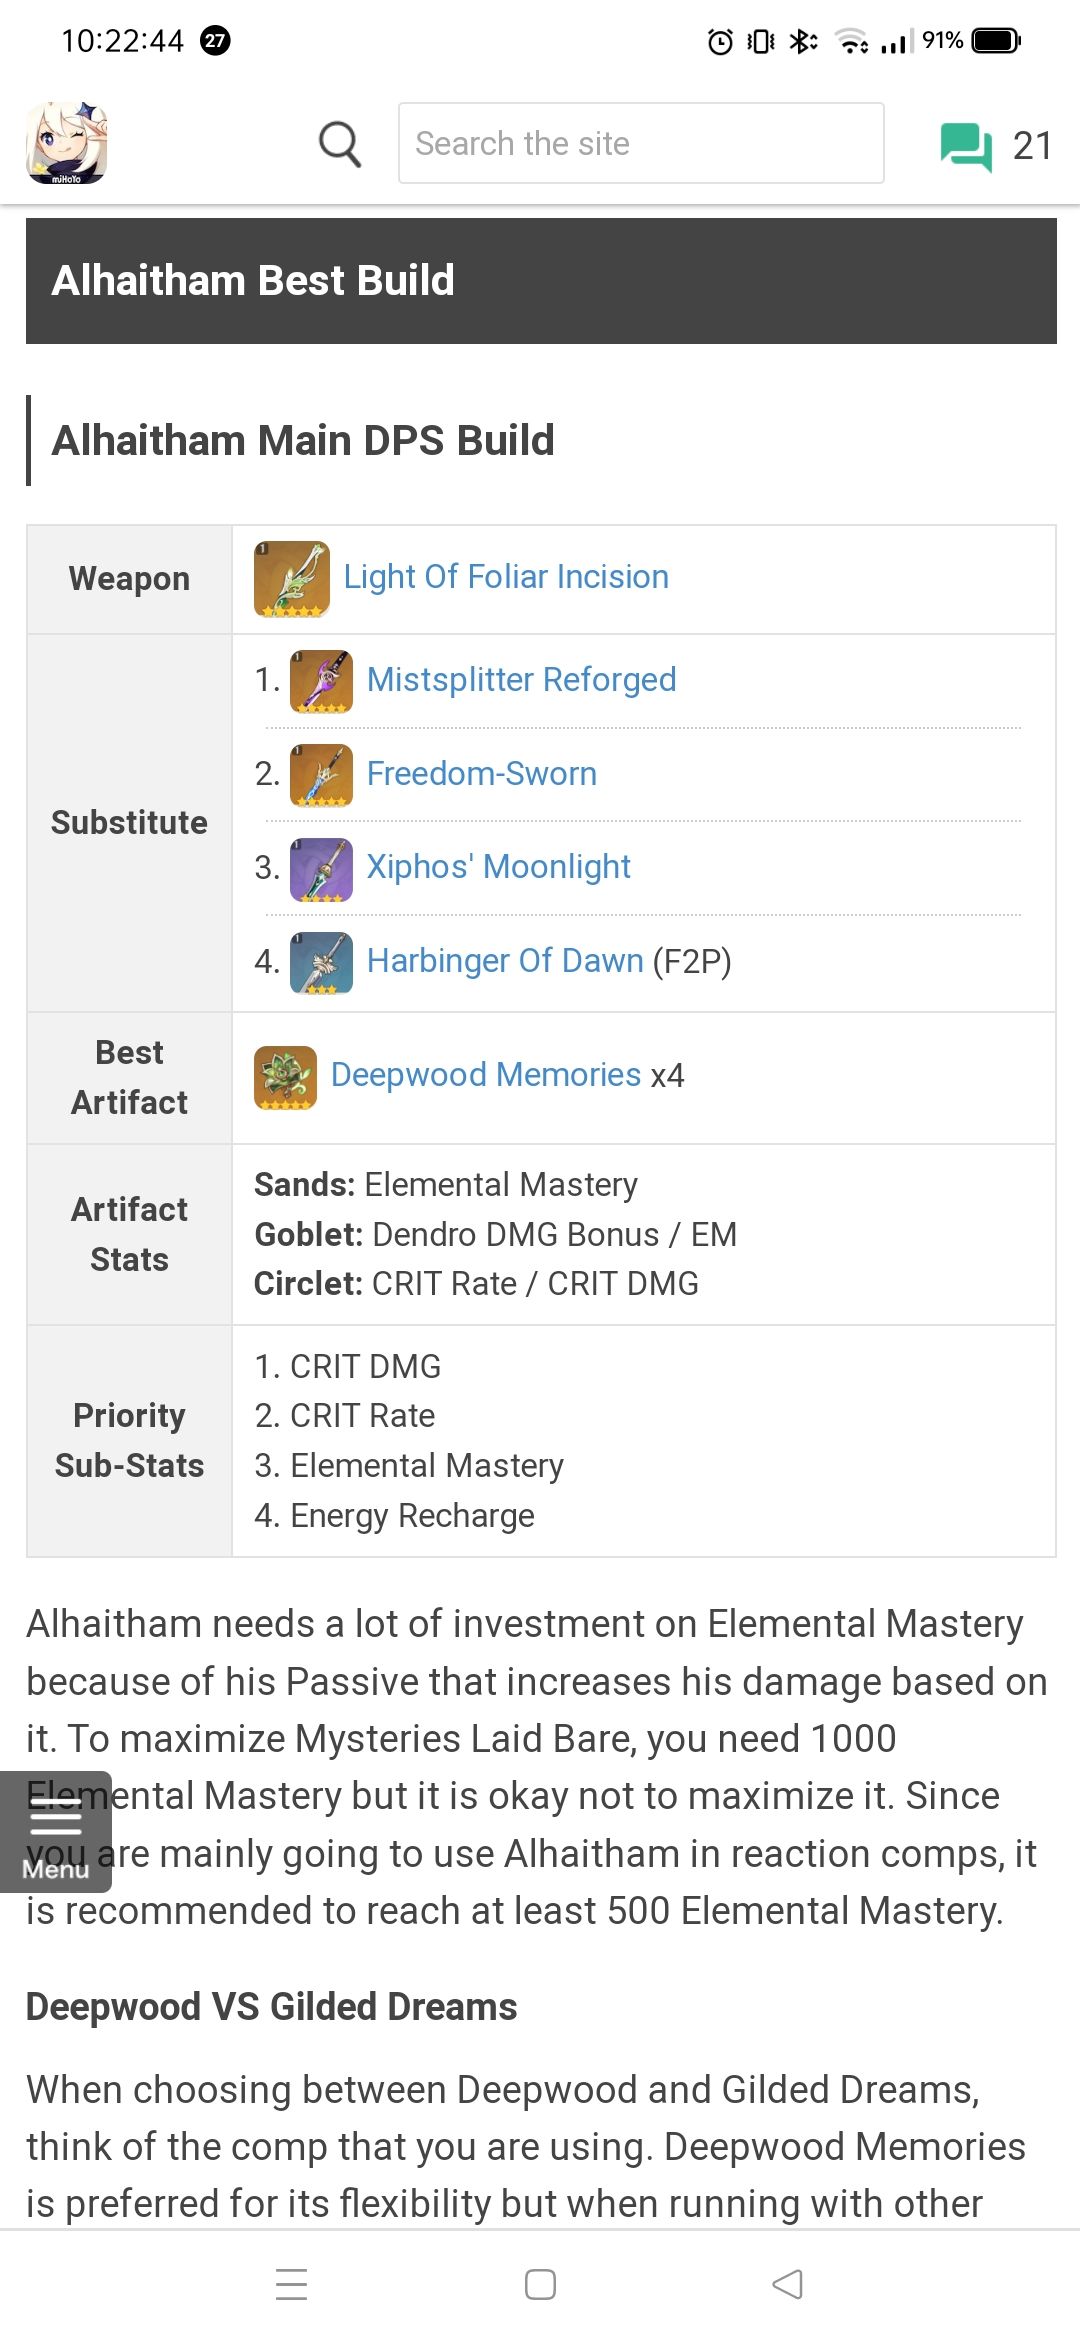Screen dimensions: 1080x2340
Task: Tap the Harbinger Of Dawn sword icon
Action: pos(321,962)
